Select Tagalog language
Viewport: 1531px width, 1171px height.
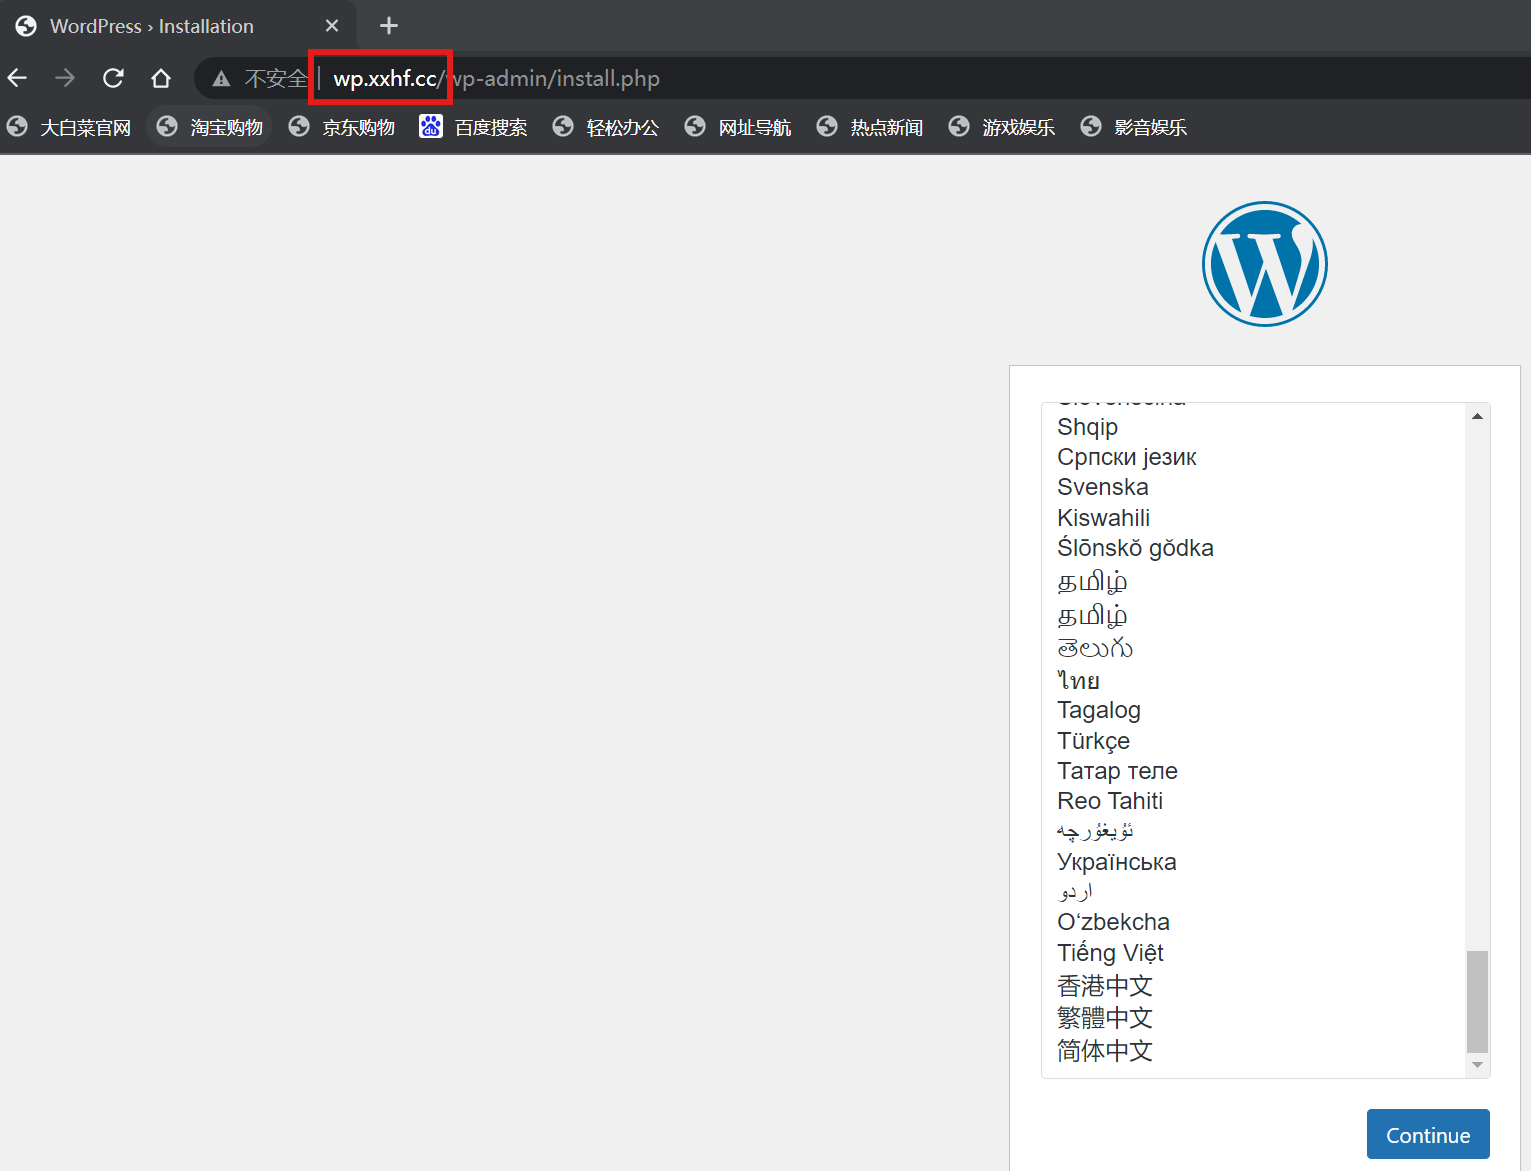coord(1253,710)
